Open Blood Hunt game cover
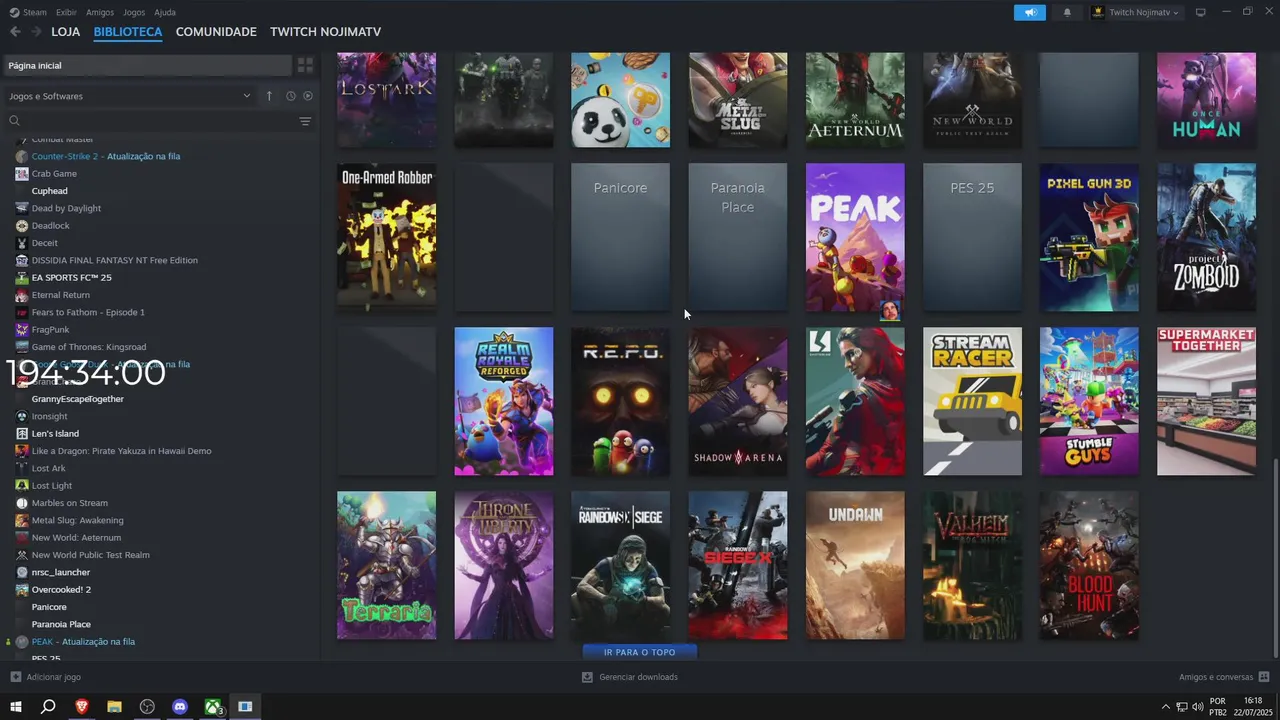1280x720 pixels. coord(1089,565)
